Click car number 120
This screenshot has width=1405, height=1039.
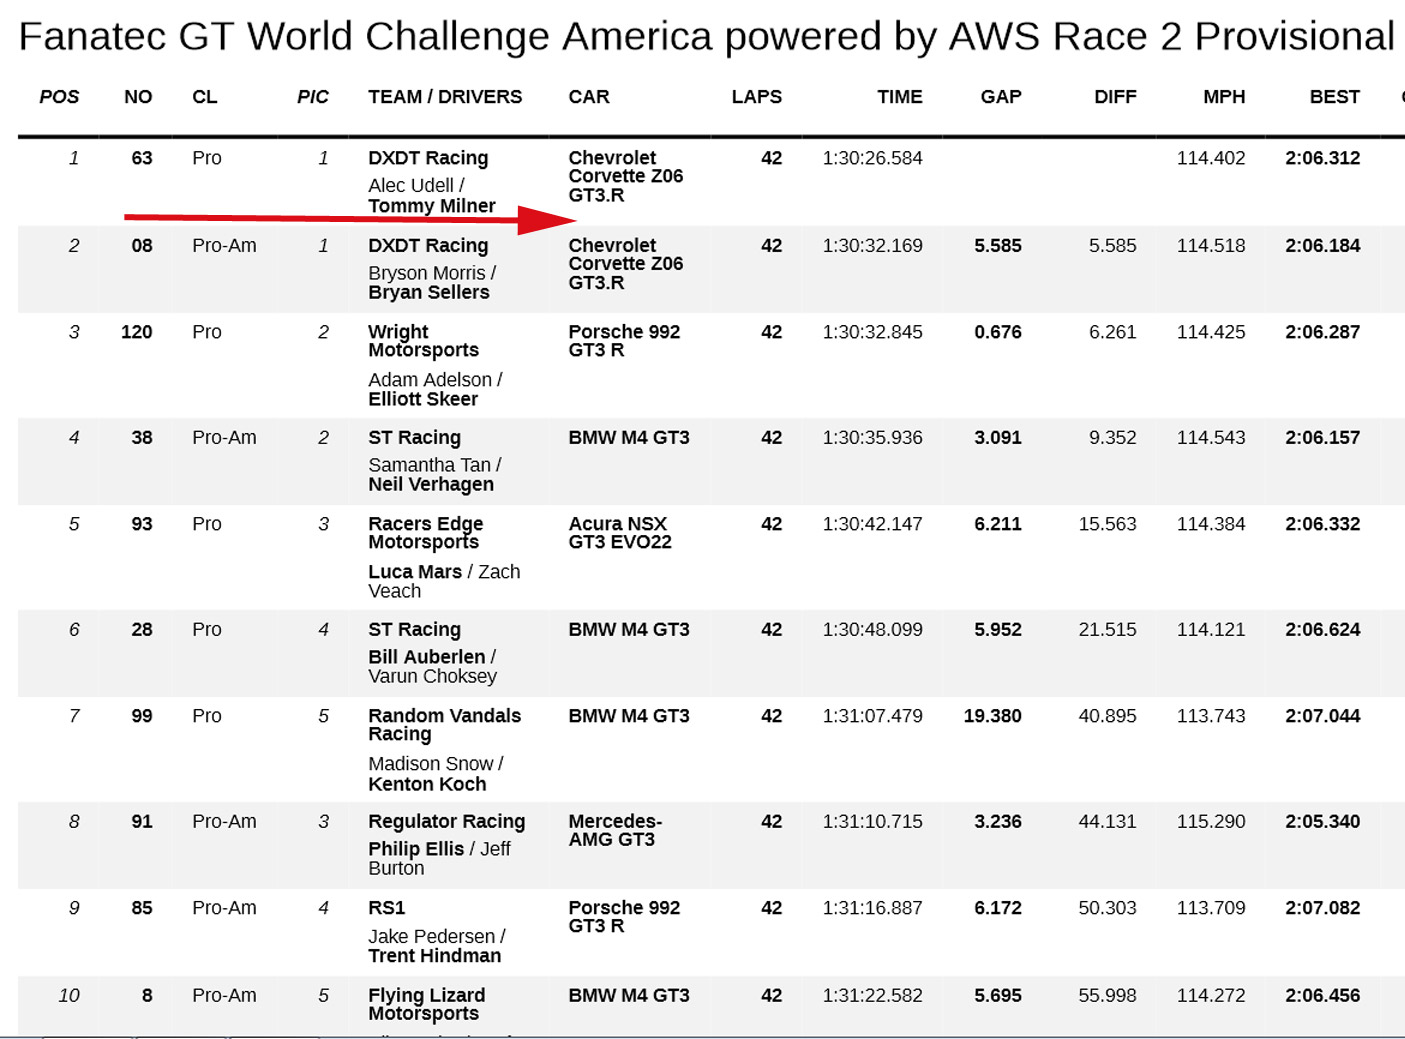coord(137,332)
